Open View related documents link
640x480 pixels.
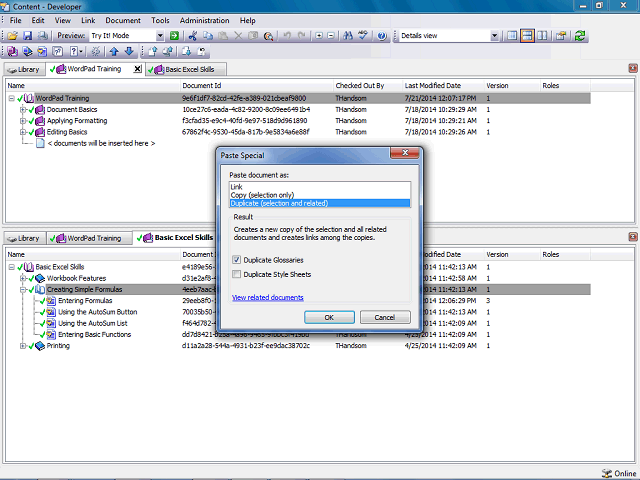(x=268, y=298)
